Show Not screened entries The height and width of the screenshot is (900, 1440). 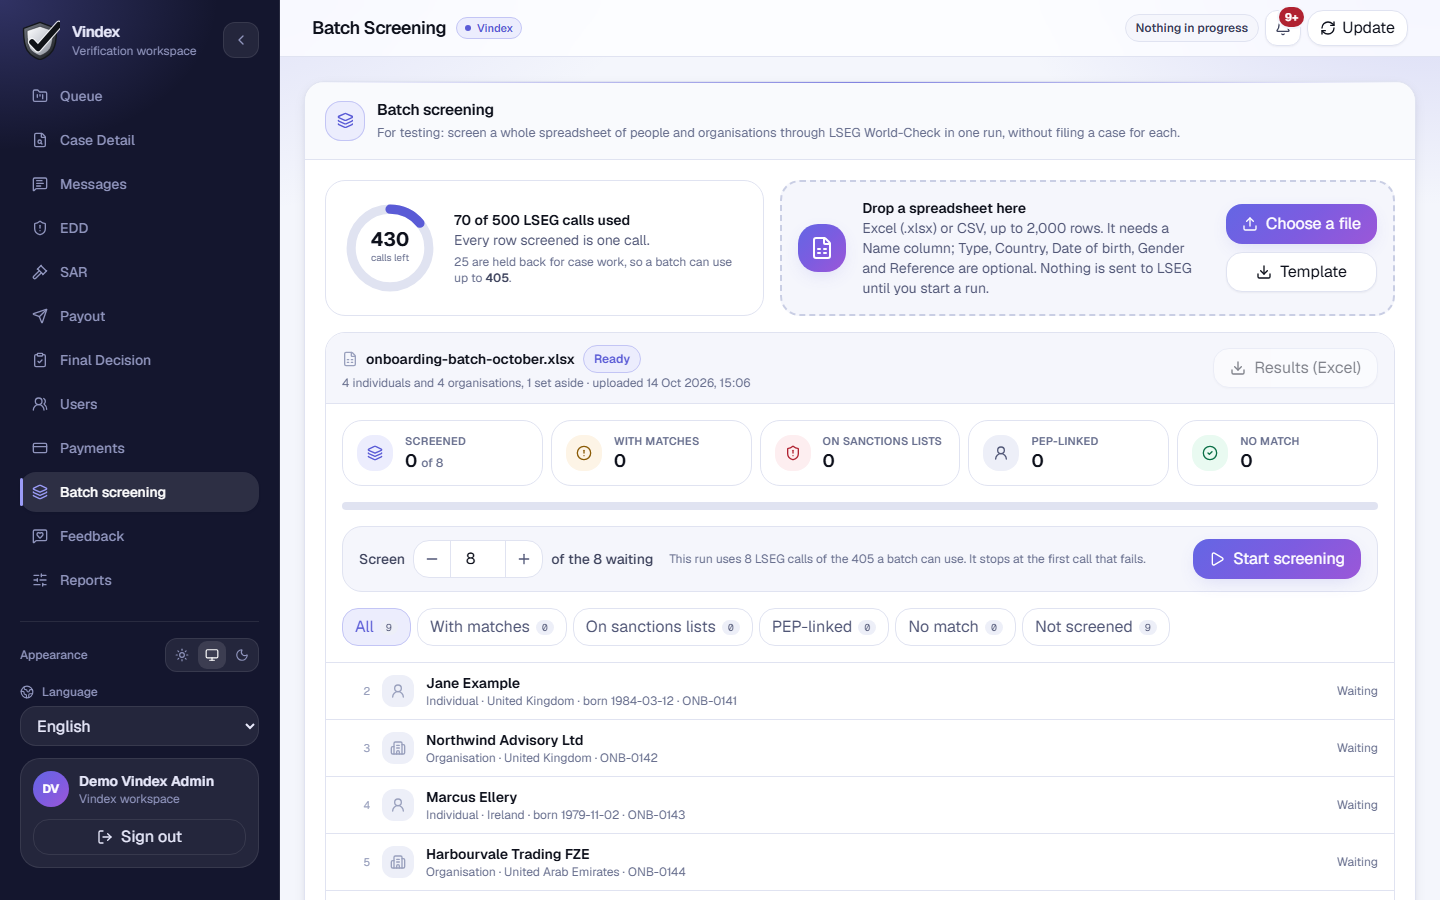tap(1096, 627)
